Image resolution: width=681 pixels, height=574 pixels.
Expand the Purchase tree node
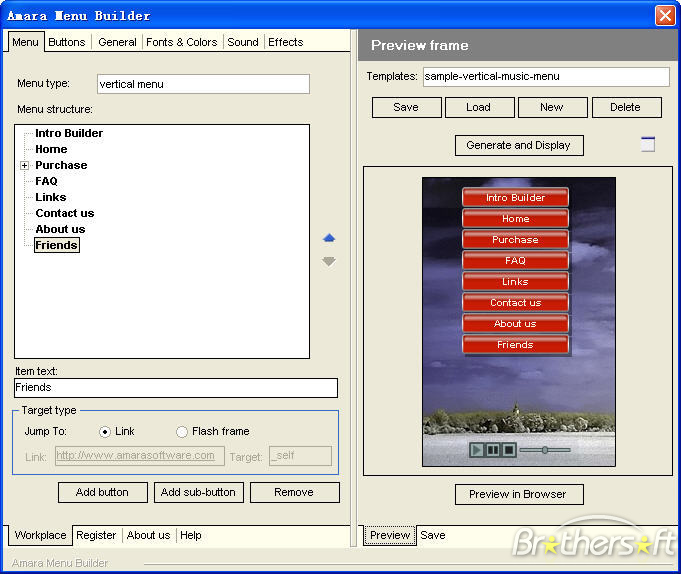(24, 165)
